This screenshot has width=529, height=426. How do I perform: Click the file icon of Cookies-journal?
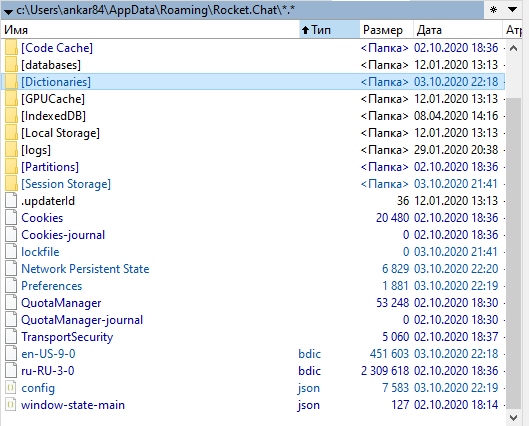coord(11,235)
